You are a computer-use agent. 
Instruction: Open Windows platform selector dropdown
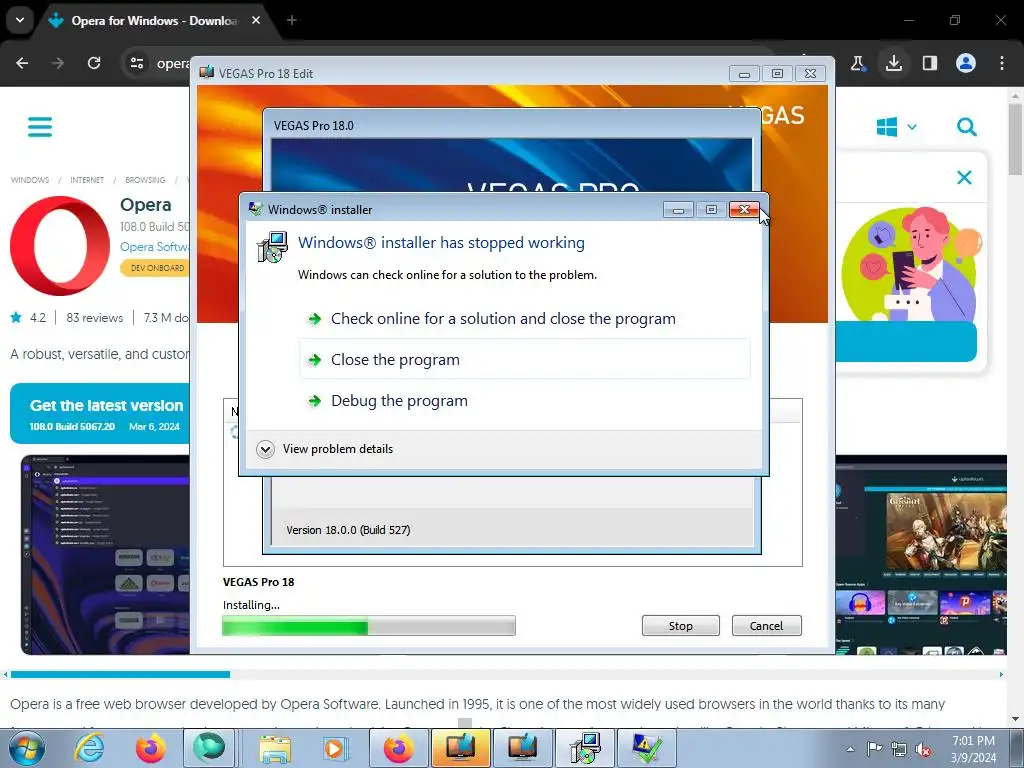pyautogui.click(x=897, y=127)
